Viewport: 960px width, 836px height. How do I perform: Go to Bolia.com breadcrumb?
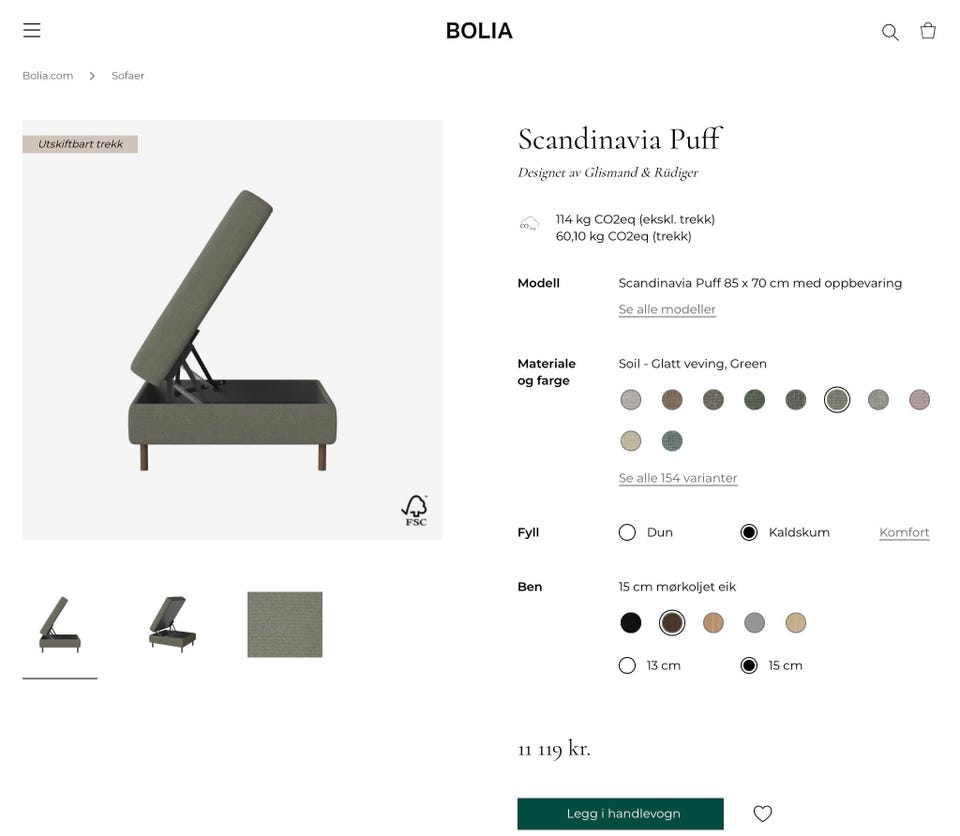point(48,76)
